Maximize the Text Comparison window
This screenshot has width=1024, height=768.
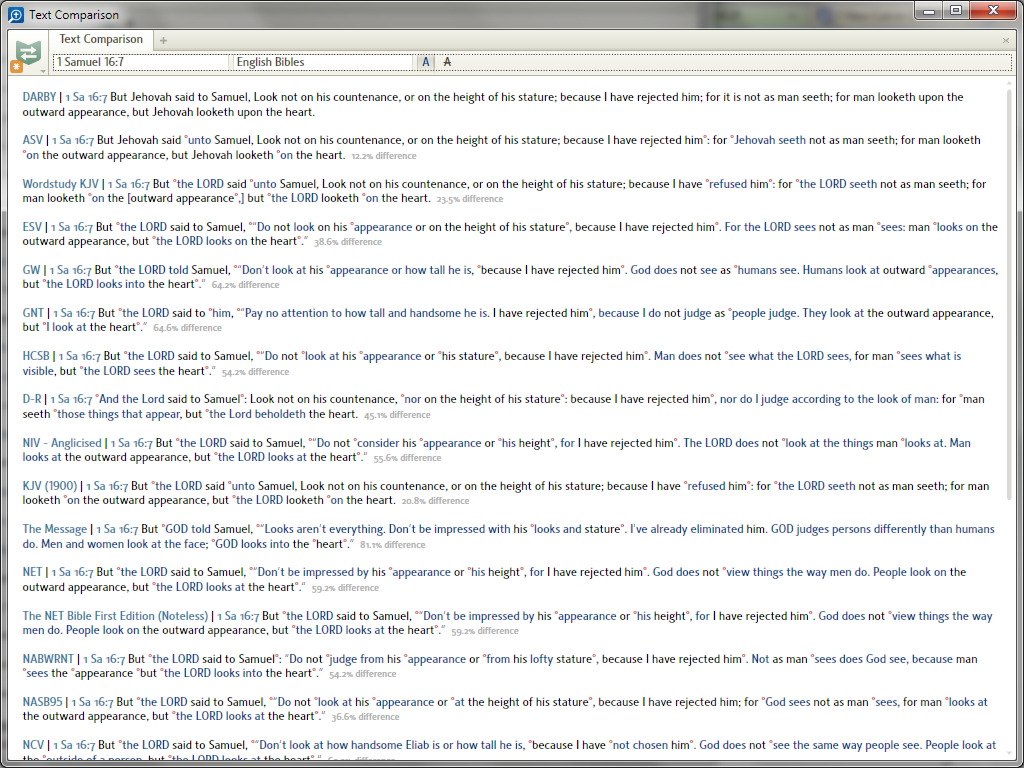click(956, 10)
